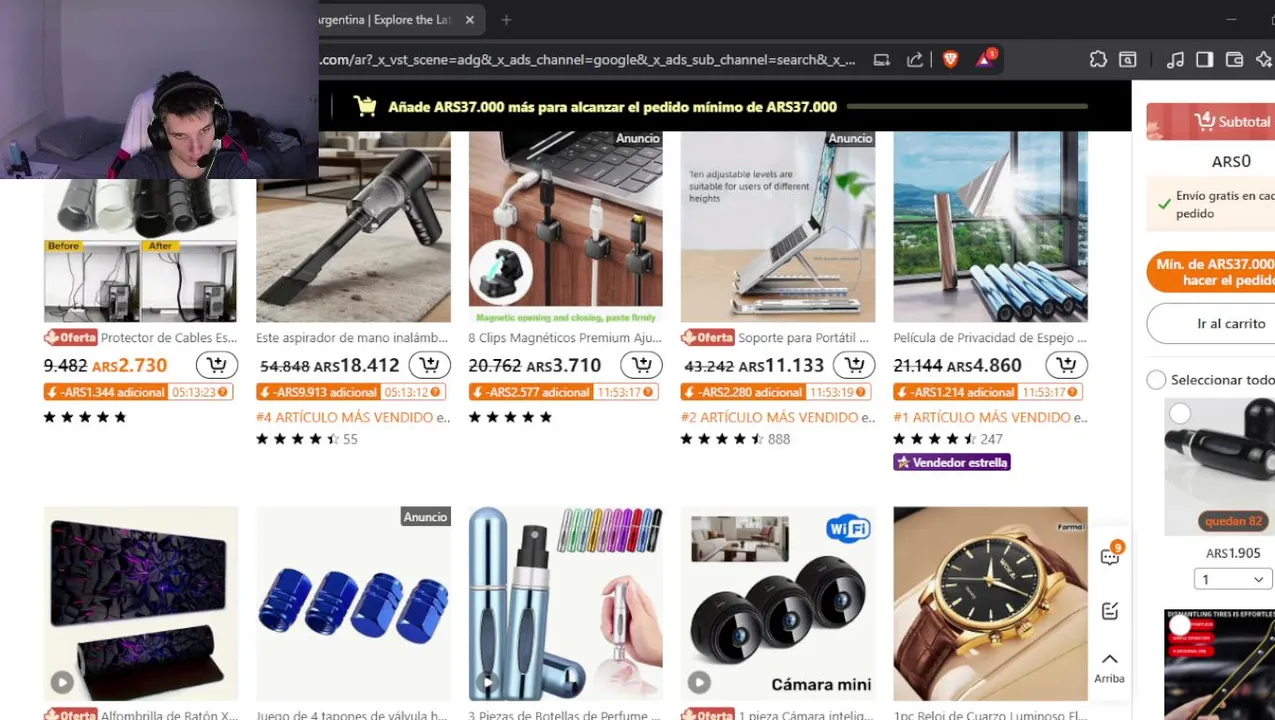Add 8 Clips Magnéticos to cart
This screenshot has height=720, width=1275.
coord(641,365)
